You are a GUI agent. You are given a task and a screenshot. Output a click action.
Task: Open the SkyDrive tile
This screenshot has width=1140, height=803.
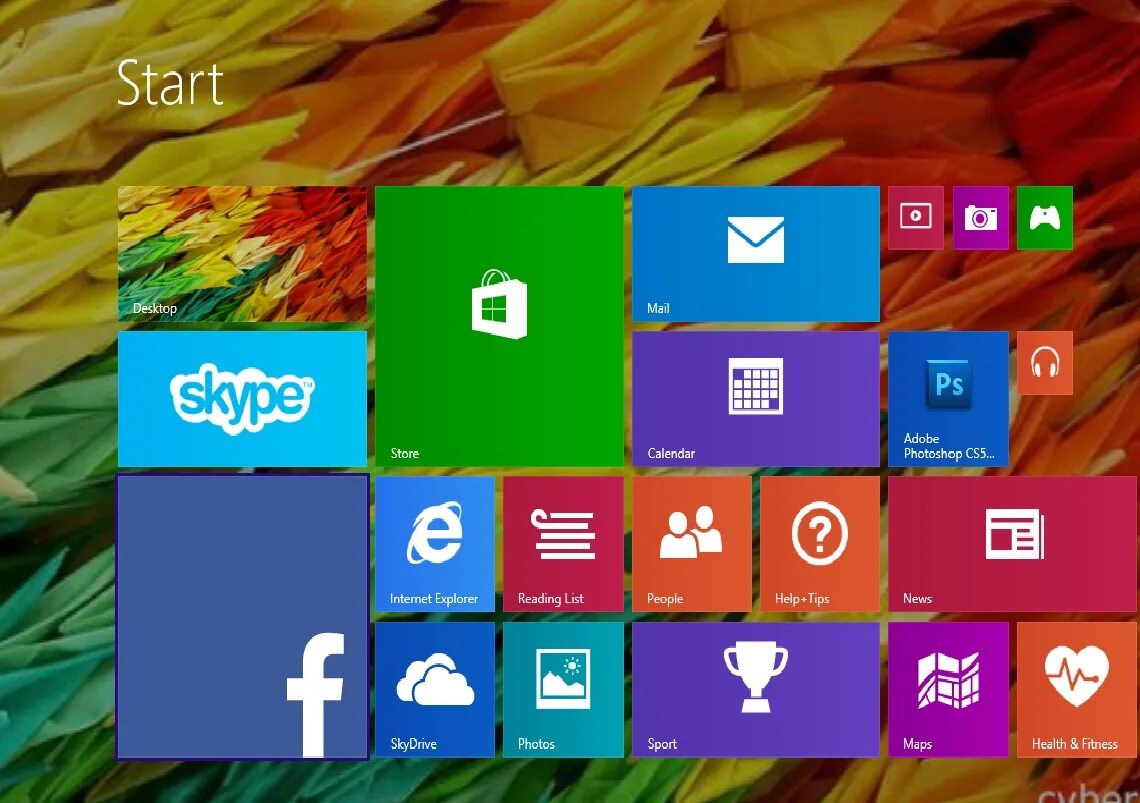[435, 690]
